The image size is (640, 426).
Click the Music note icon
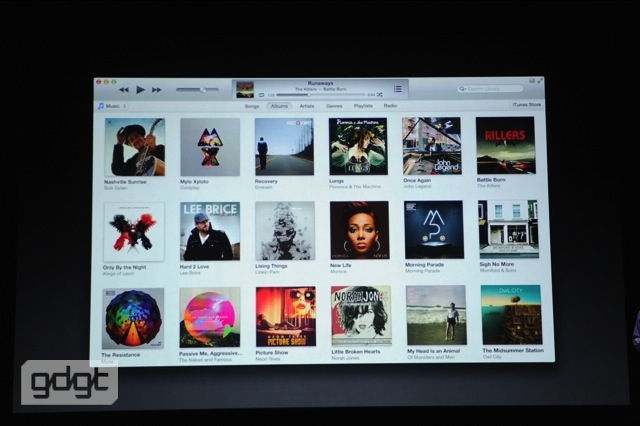tap(101, 106)
